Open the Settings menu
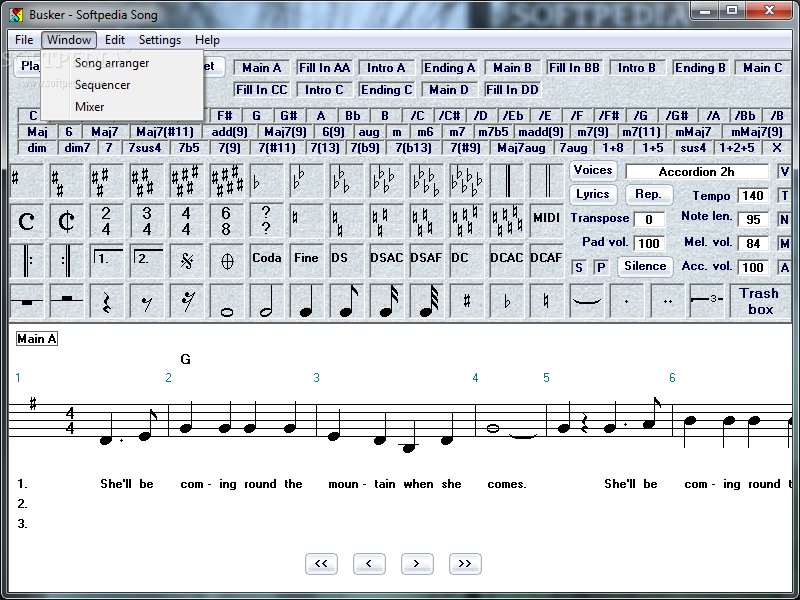Image resolution: width=800 pixels, height=600 pixels. 160,40
